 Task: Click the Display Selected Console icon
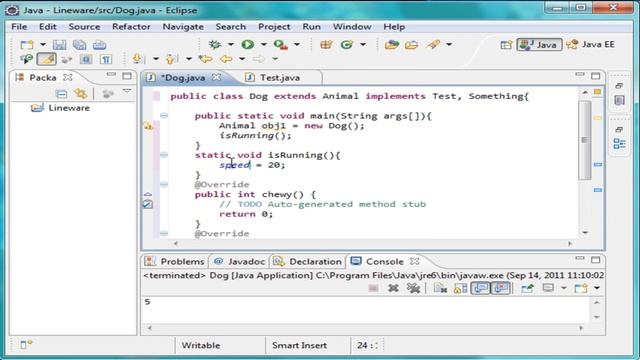(548, 289)
